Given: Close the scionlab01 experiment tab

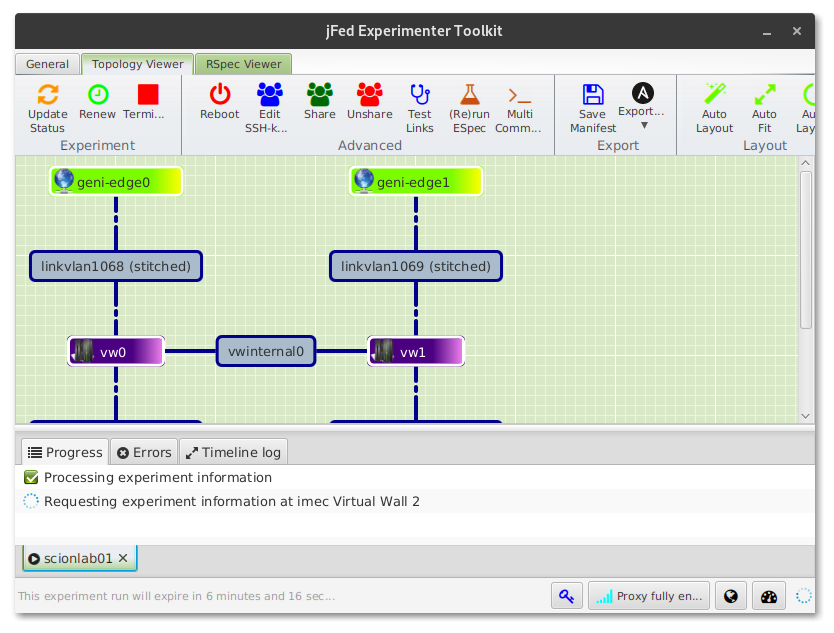Looking at the screenshot, I should (123, 558).
